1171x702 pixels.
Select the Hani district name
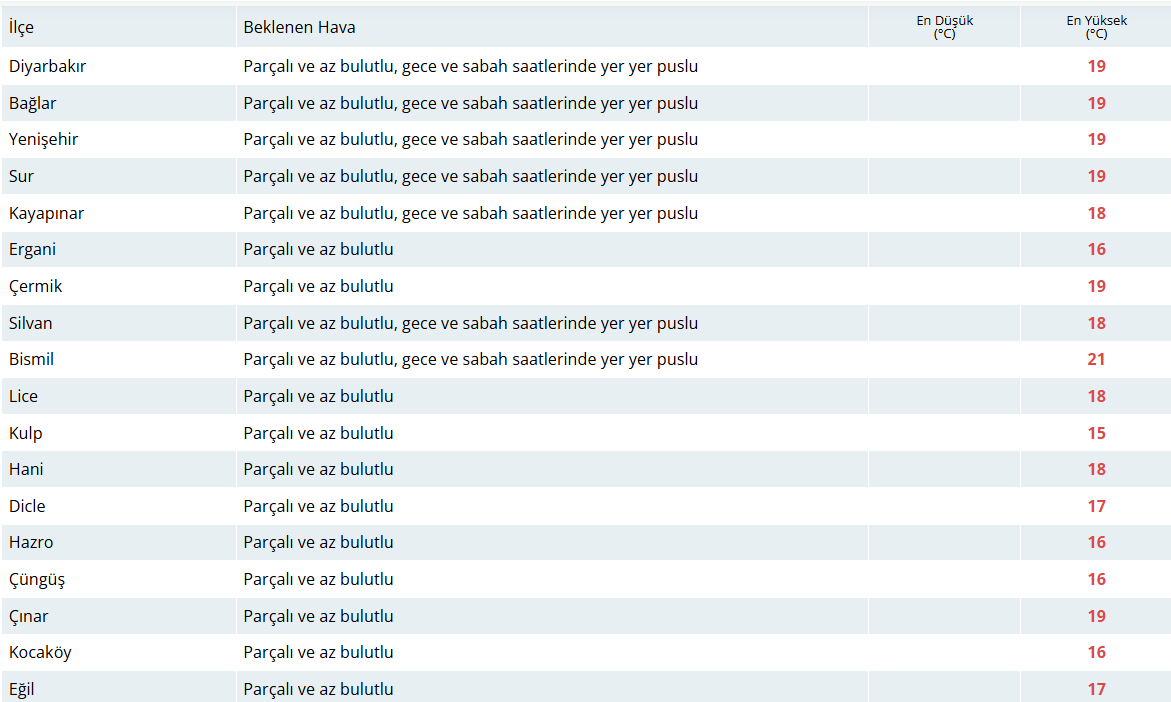26,470
